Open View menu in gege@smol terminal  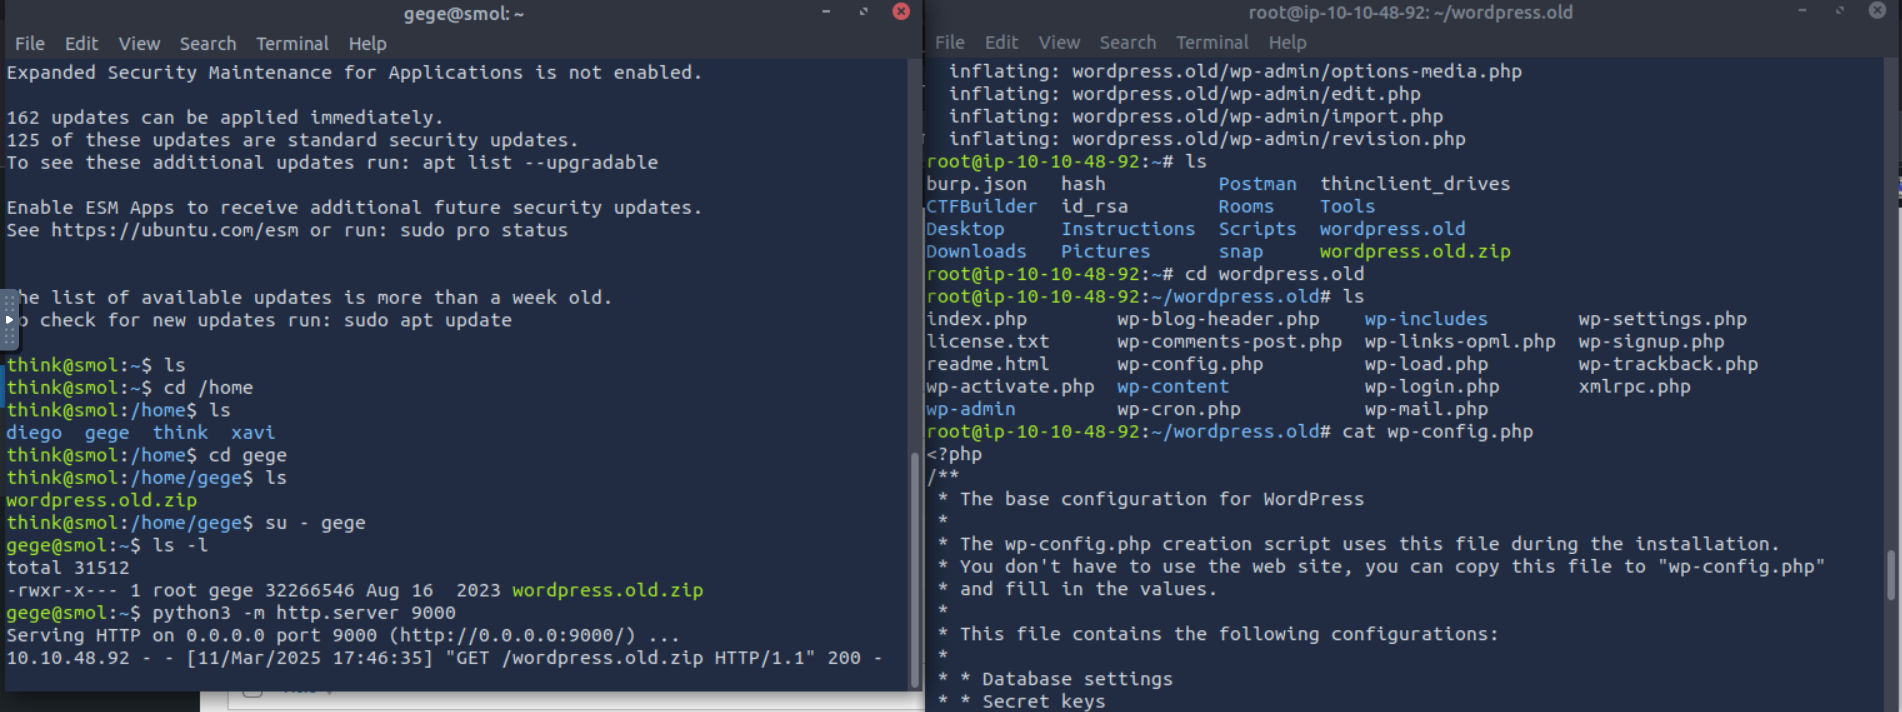[139, 44]
